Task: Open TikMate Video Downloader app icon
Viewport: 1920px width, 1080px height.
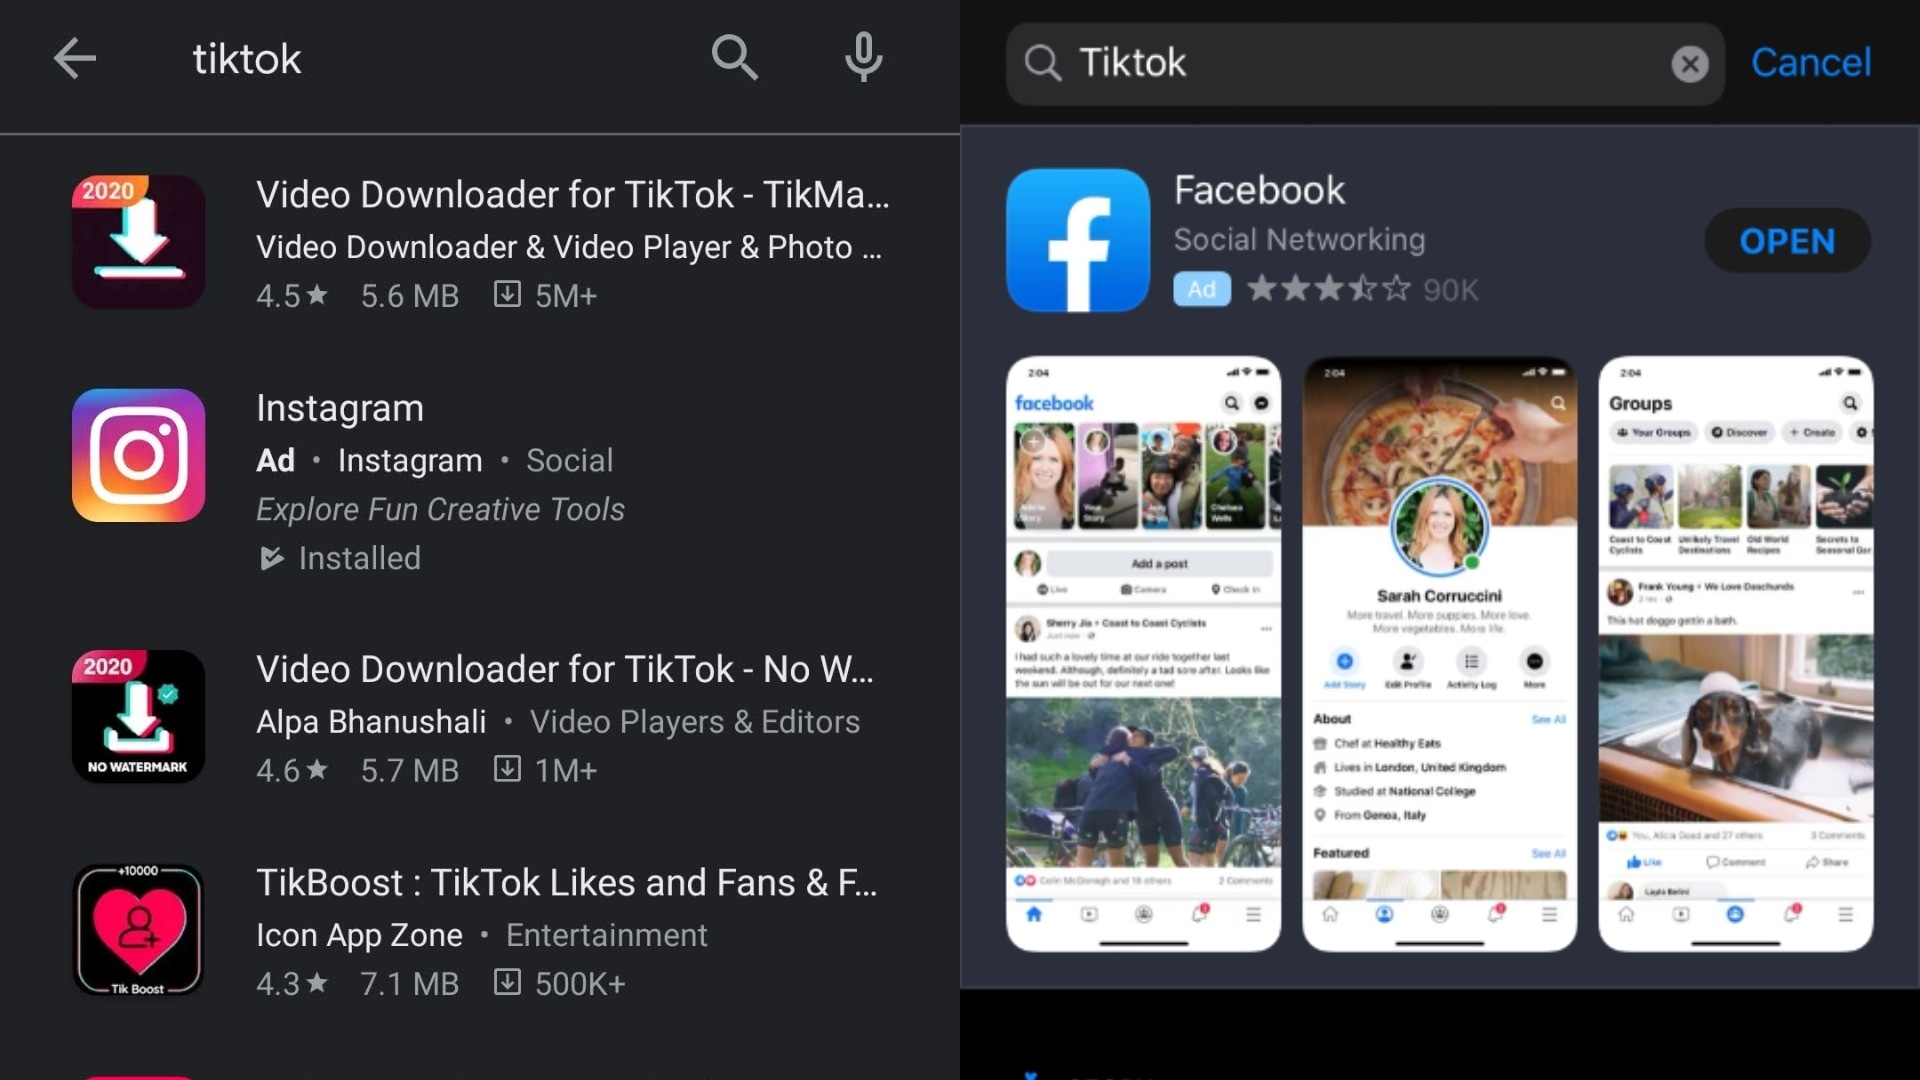Action: tap(138, 242)
